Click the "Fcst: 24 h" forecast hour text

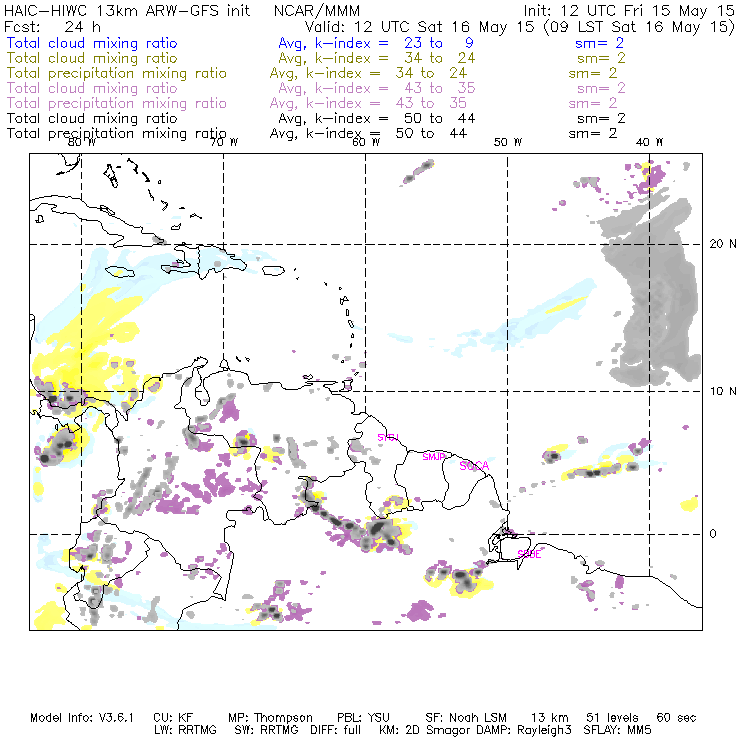click(52, 26)
